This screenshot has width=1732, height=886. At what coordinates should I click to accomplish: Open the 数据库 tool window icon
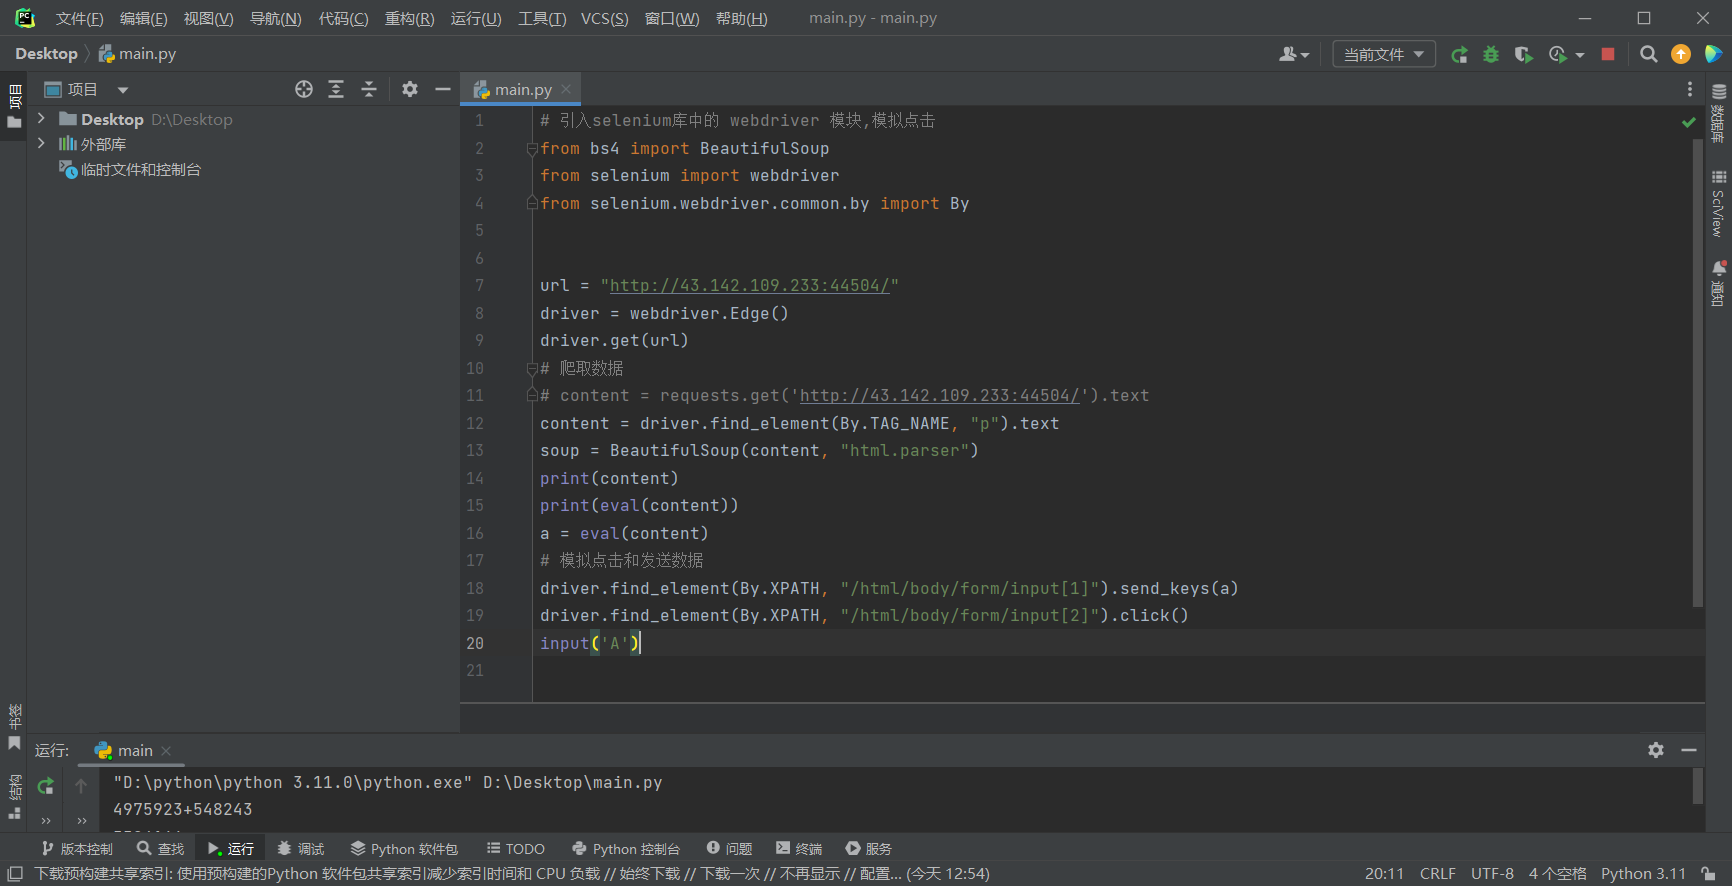pos(1719,113)
